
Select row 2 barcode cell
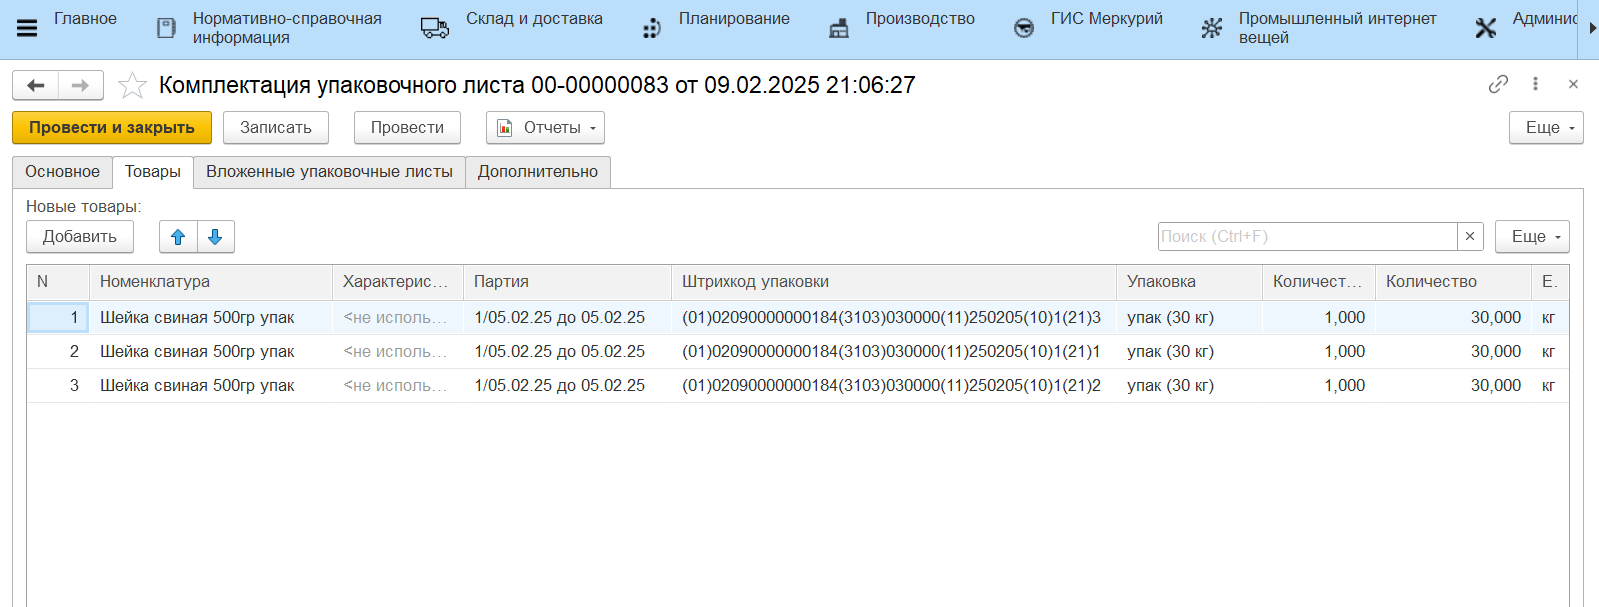coord(891,352)
